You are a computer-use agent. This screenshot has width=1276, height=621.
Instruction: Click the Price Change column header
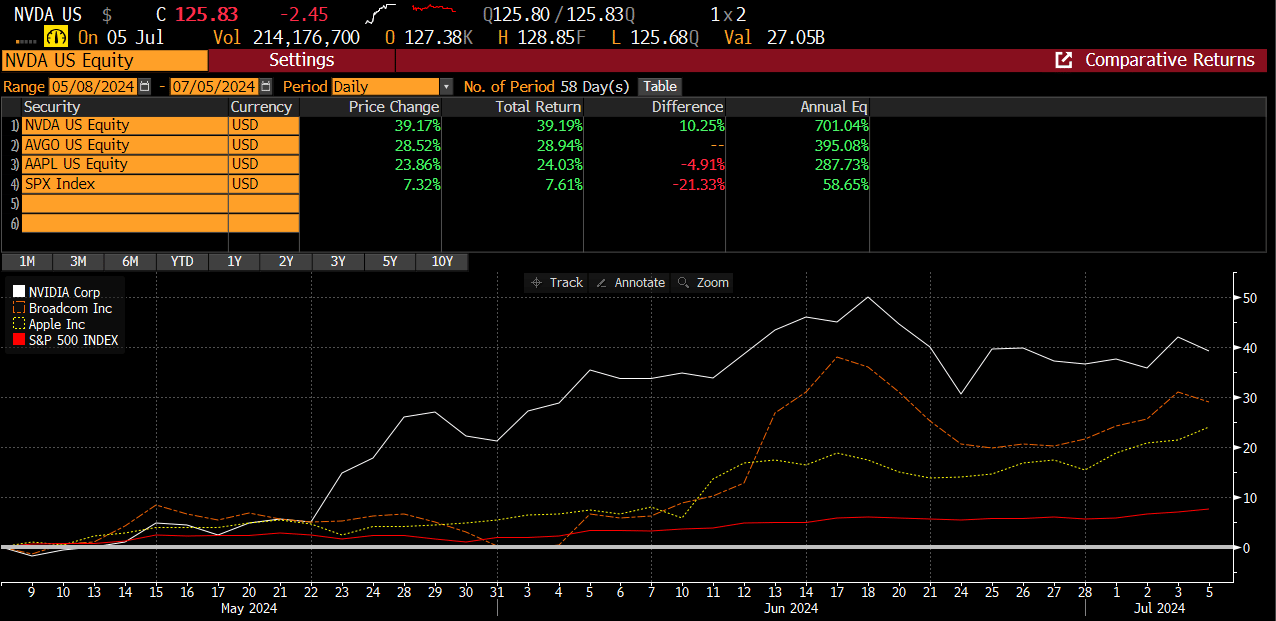393,107
